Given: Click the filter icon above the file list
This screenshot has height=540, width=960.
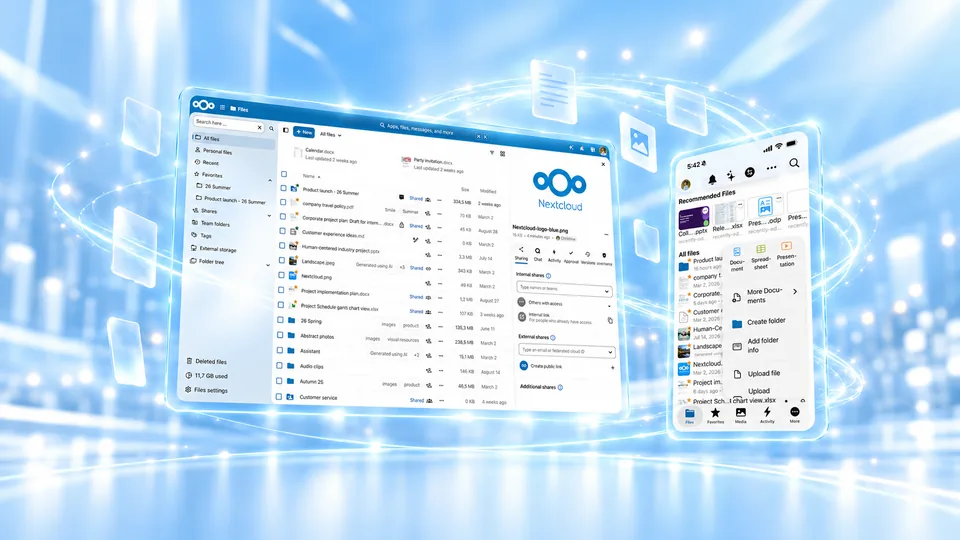Looking at the screenshot, I should point(492,153).
